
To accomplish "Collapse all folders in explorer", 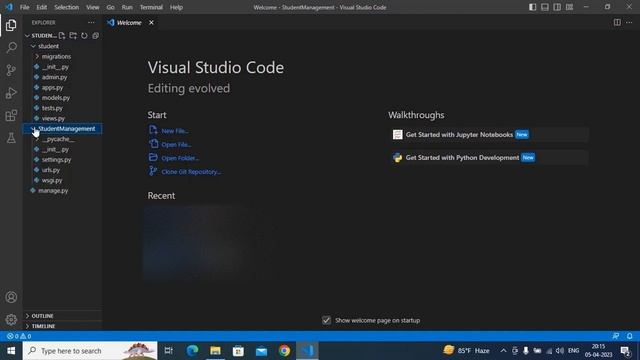I will 96,36.
